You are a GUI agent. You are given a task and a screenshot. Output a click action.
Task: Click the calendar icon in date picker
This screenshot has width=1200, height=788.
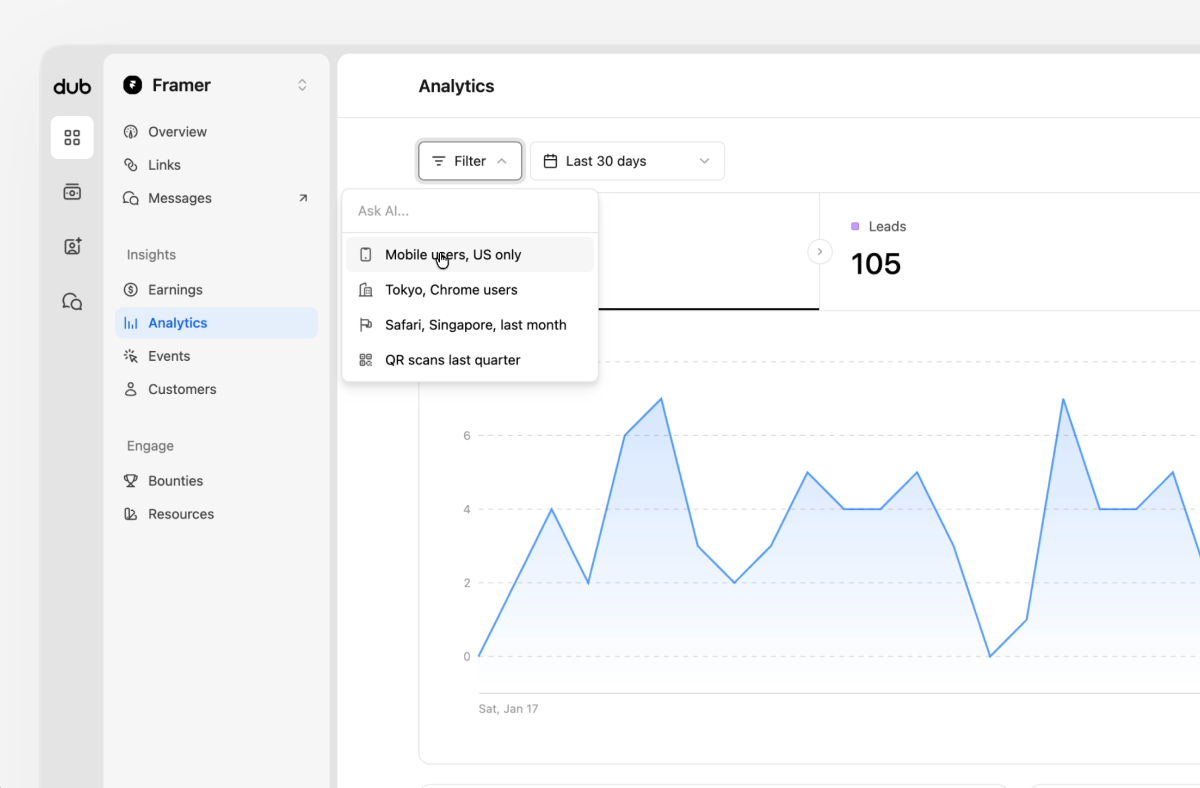[550, 161]
